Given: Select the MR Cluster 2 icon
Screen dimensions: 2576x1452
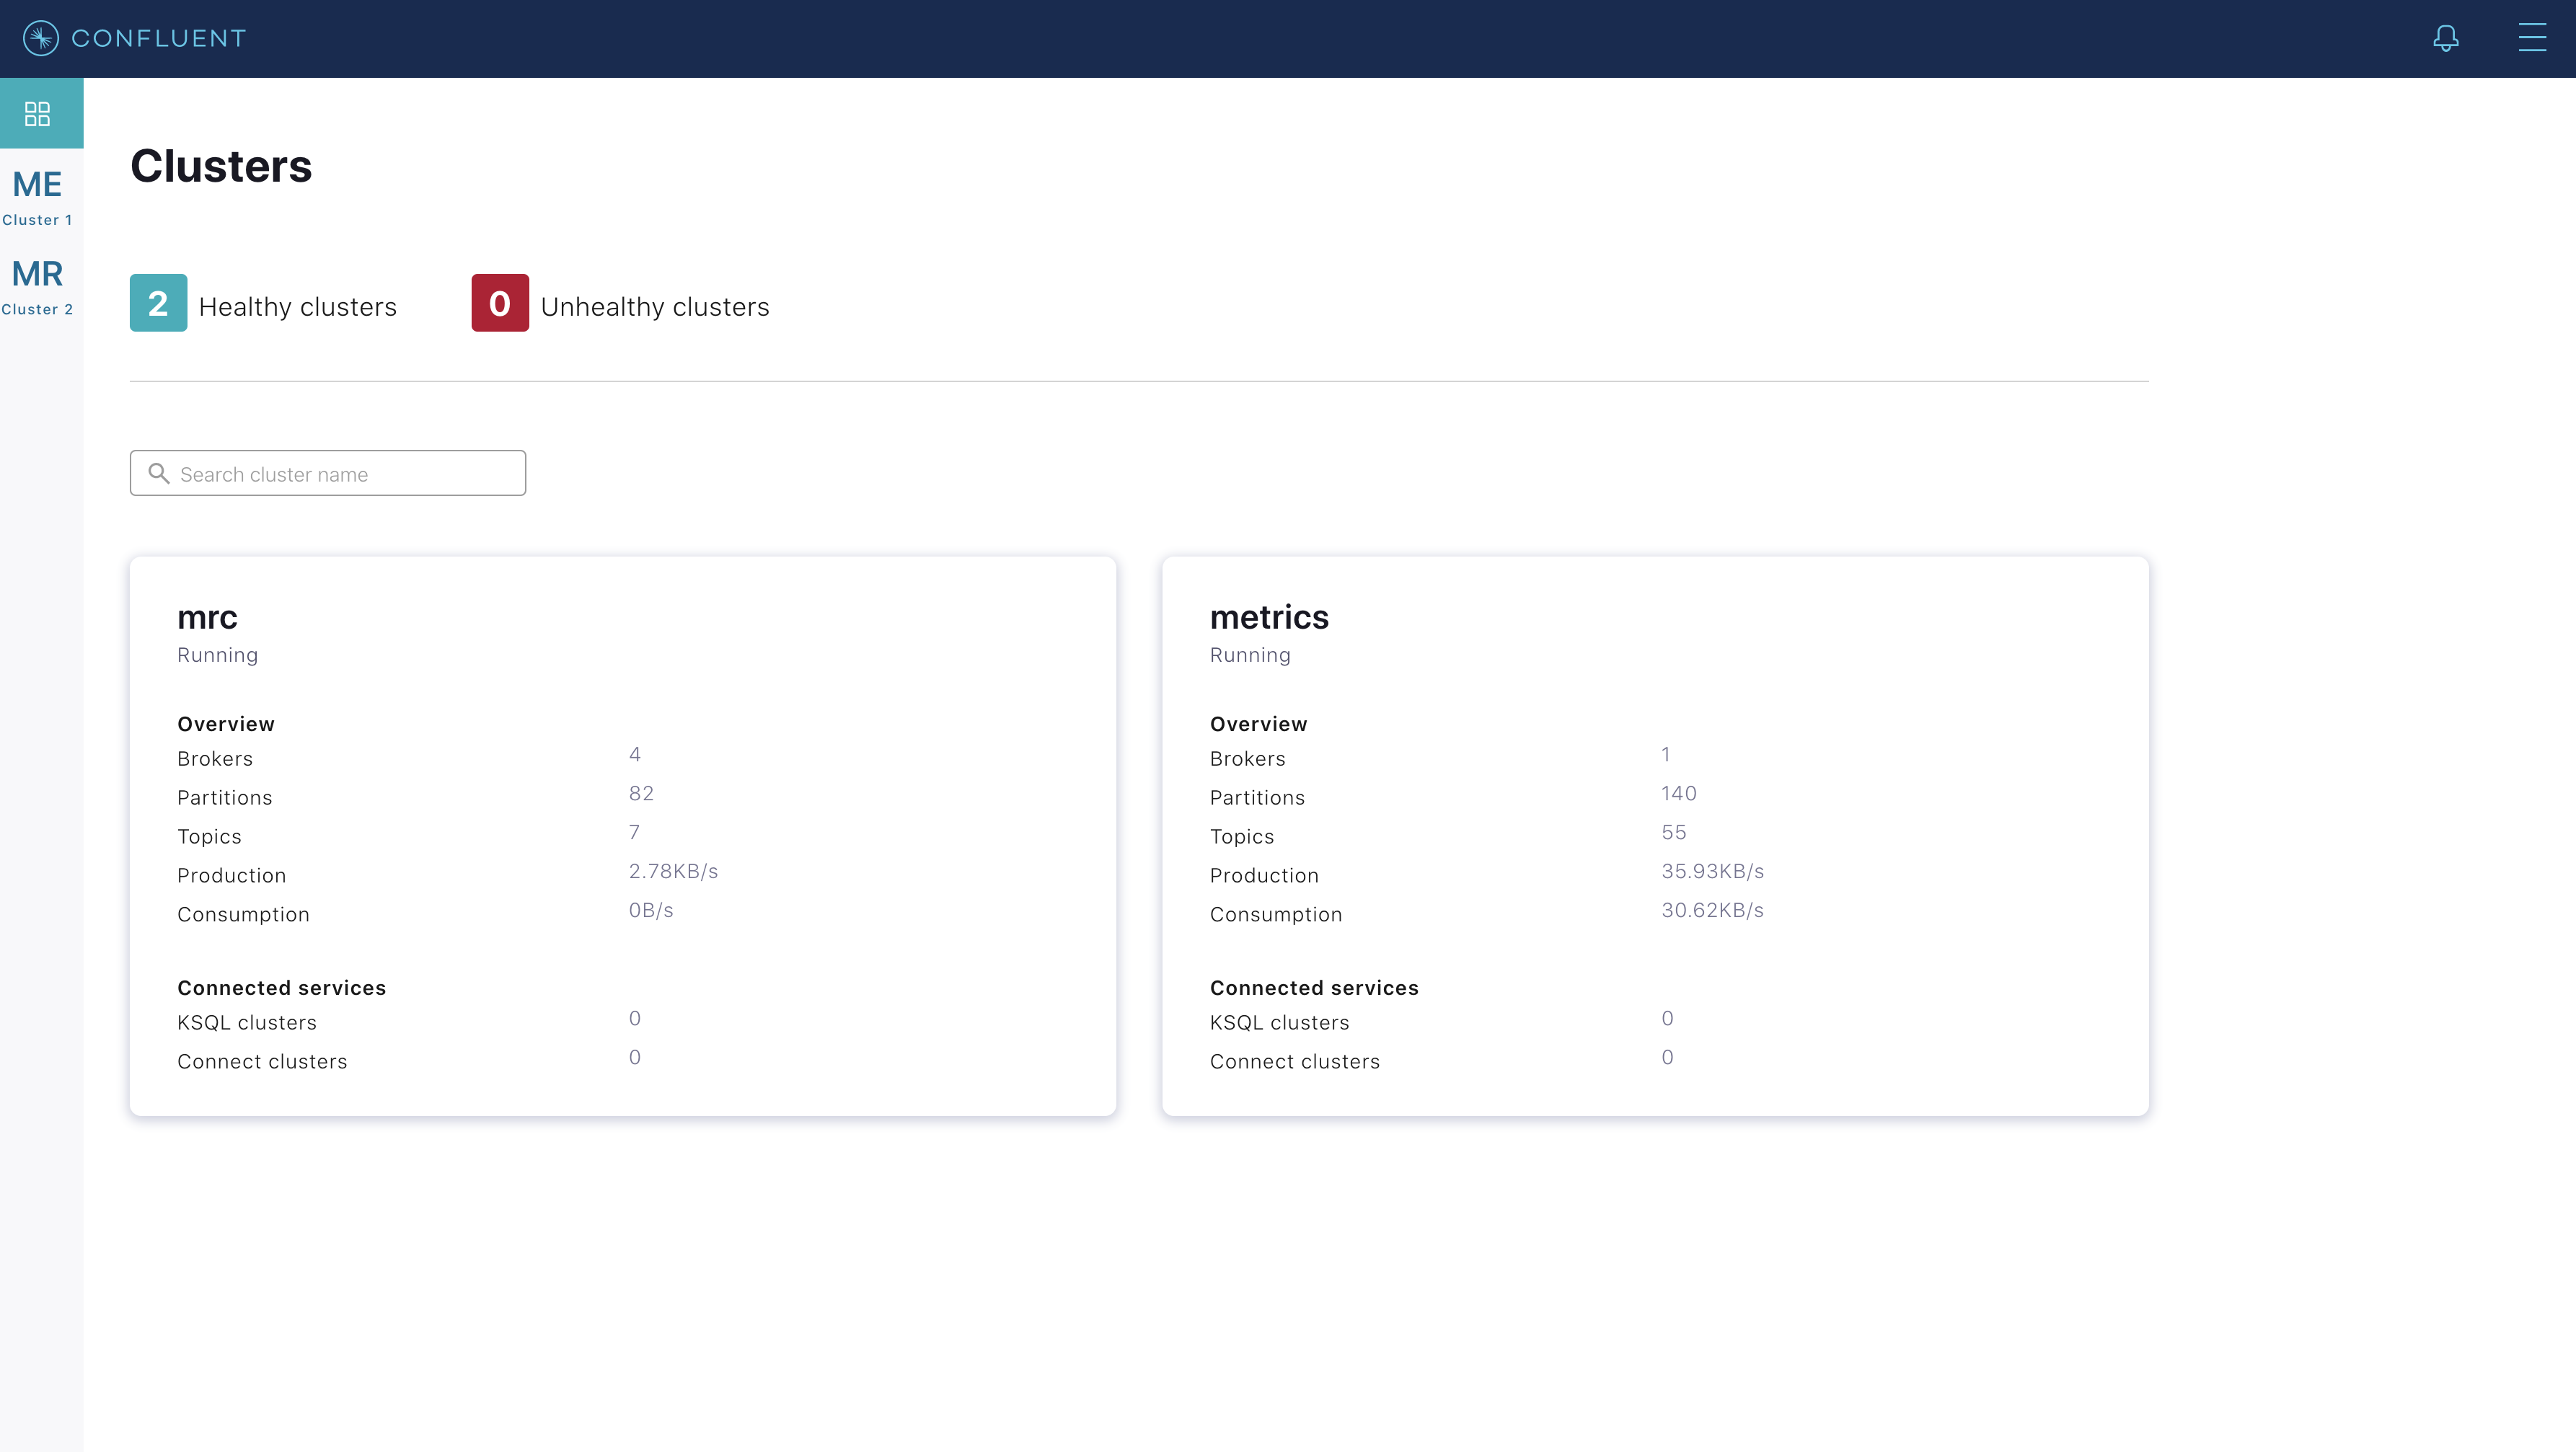Looking at the screenshot, I should (x=39, y=283).
